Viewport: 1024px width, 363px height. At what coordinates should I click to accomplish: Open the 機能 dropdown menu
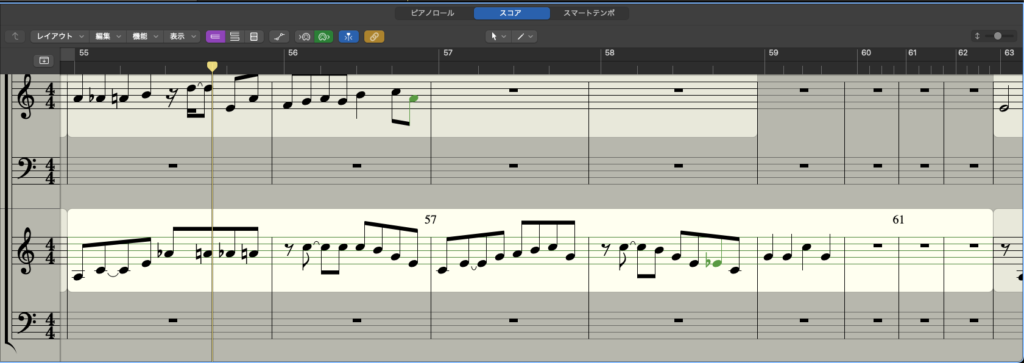[144, 37]
